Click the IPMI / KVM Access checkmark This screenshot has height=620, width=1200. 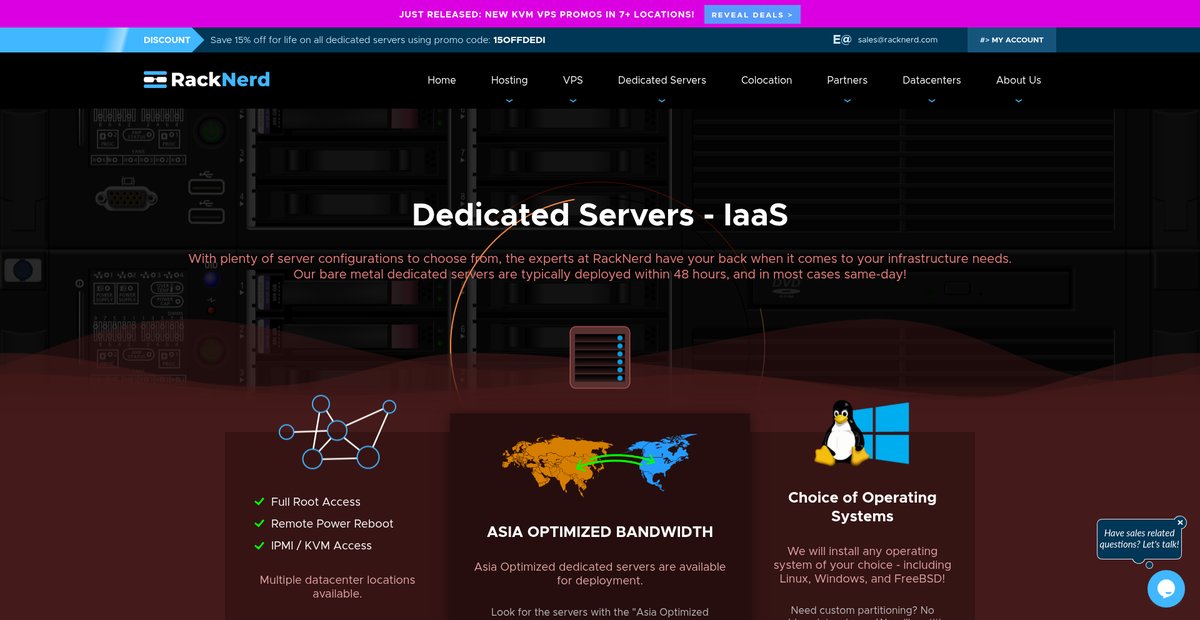pyautogui.click(x=260, y=546)
